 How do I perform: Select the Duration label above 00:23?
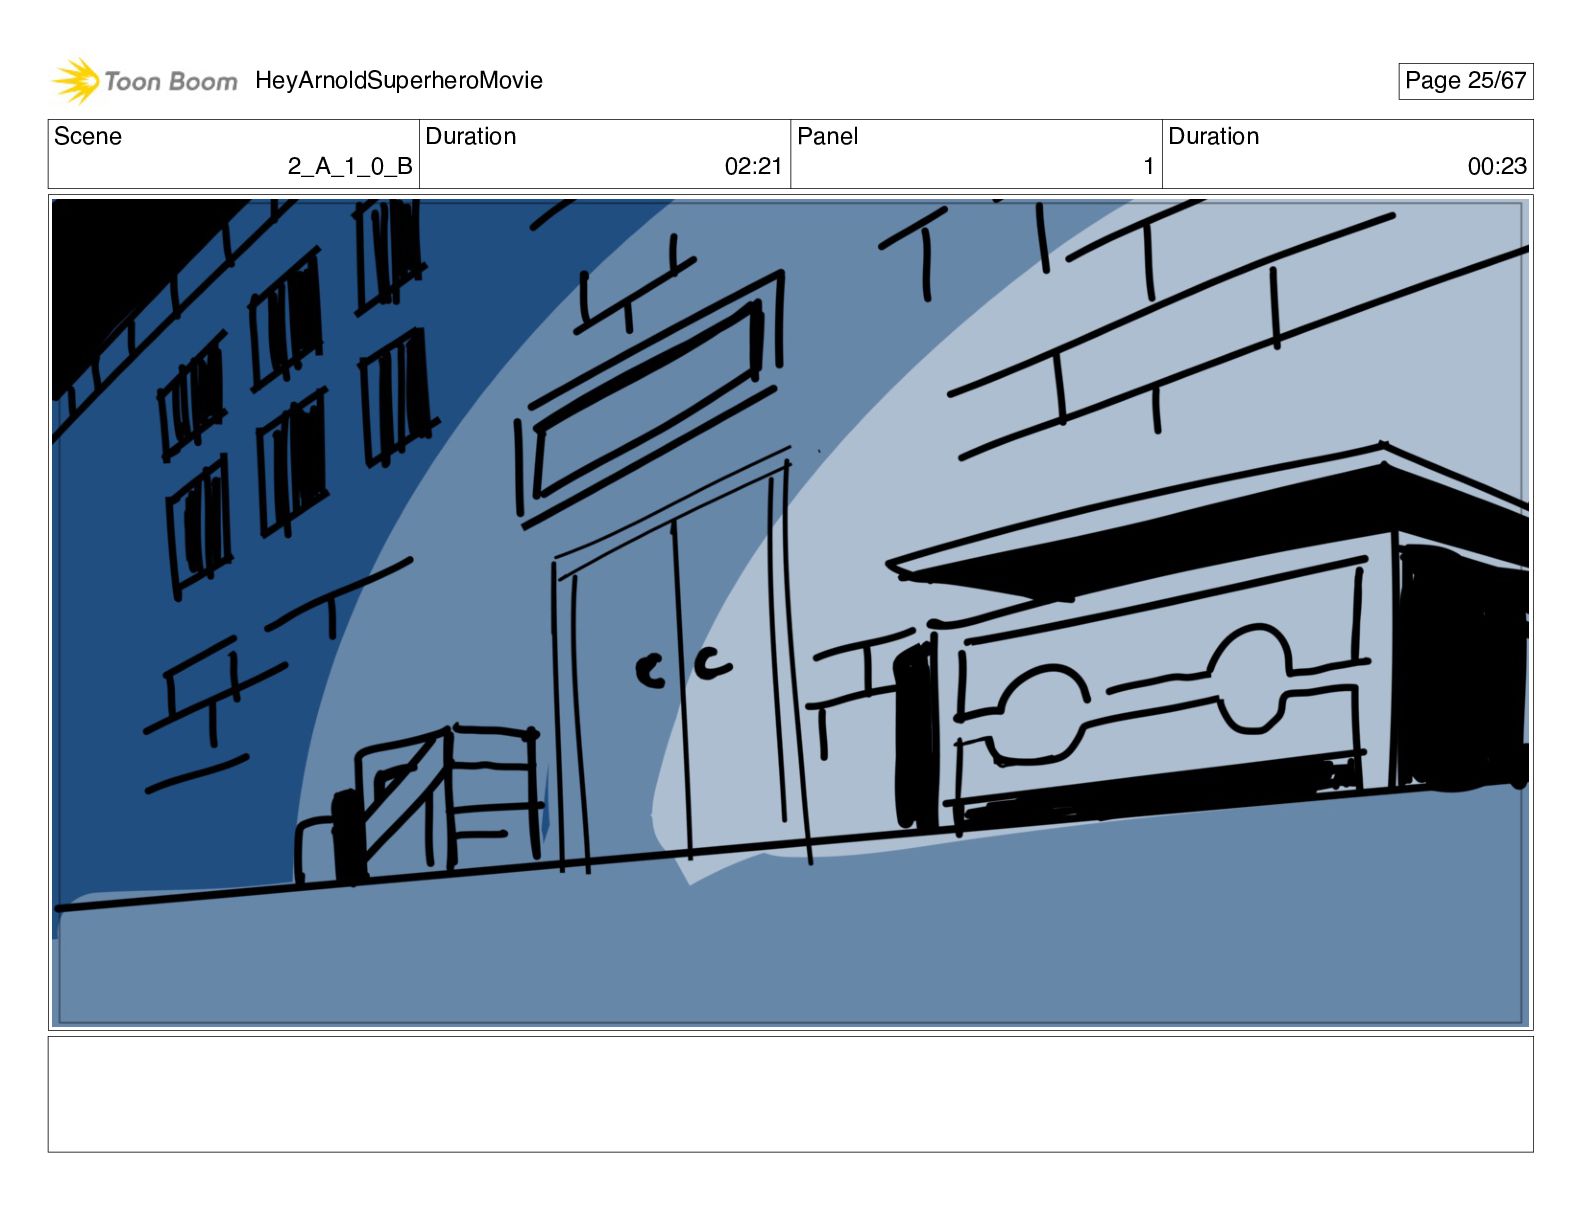1214,137
